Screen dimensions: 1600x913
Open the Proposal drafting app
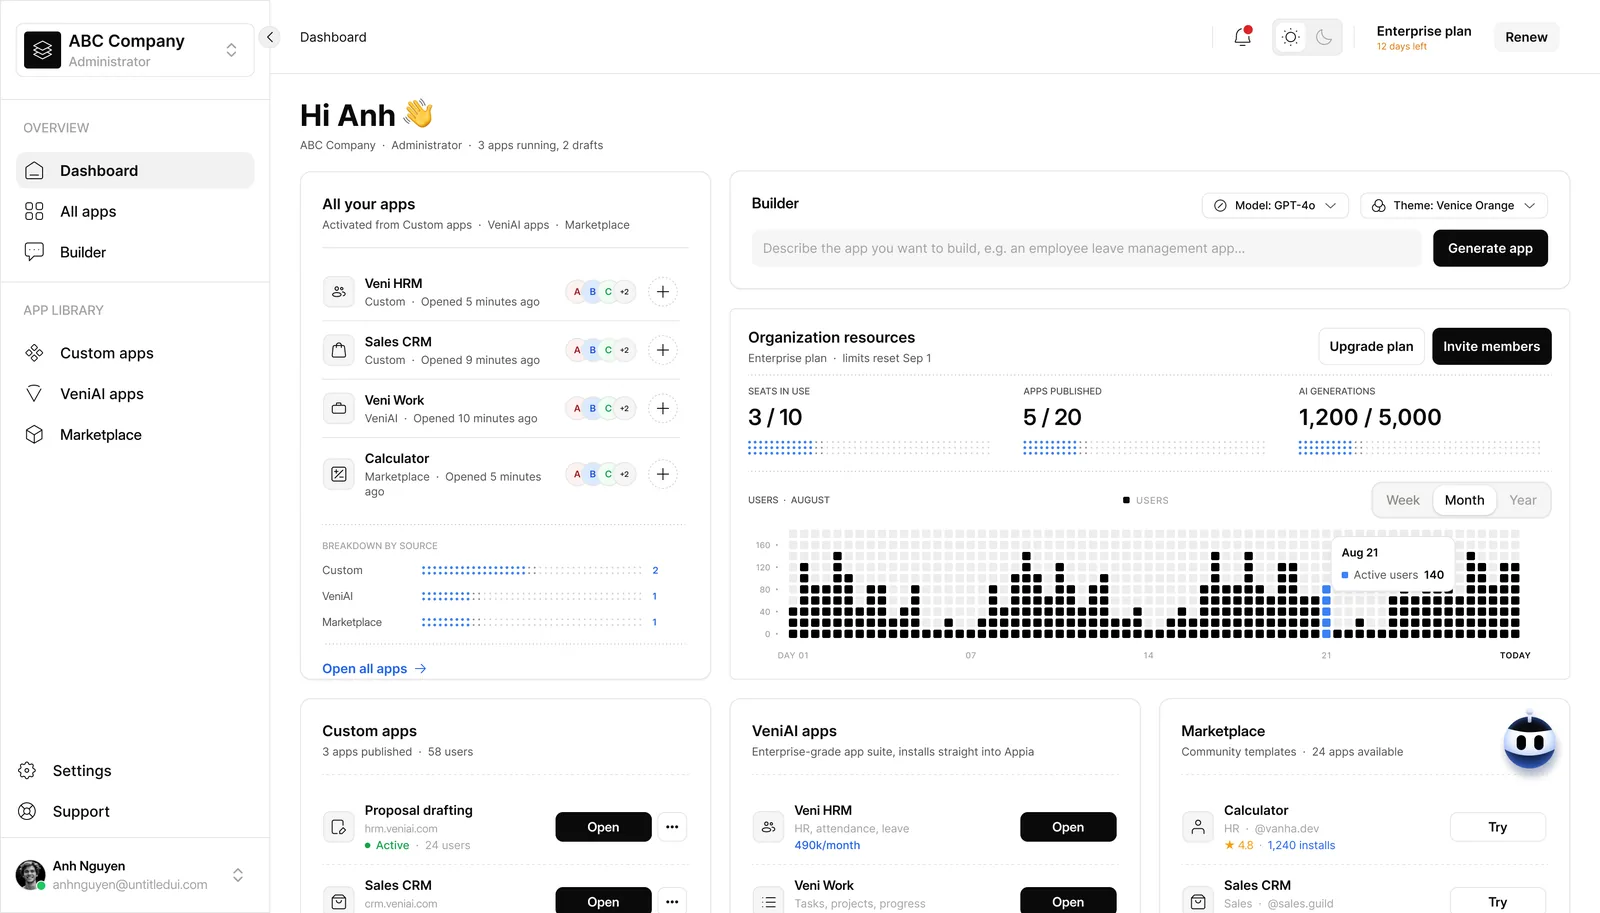pyautogui.click(x=603, y=827)
